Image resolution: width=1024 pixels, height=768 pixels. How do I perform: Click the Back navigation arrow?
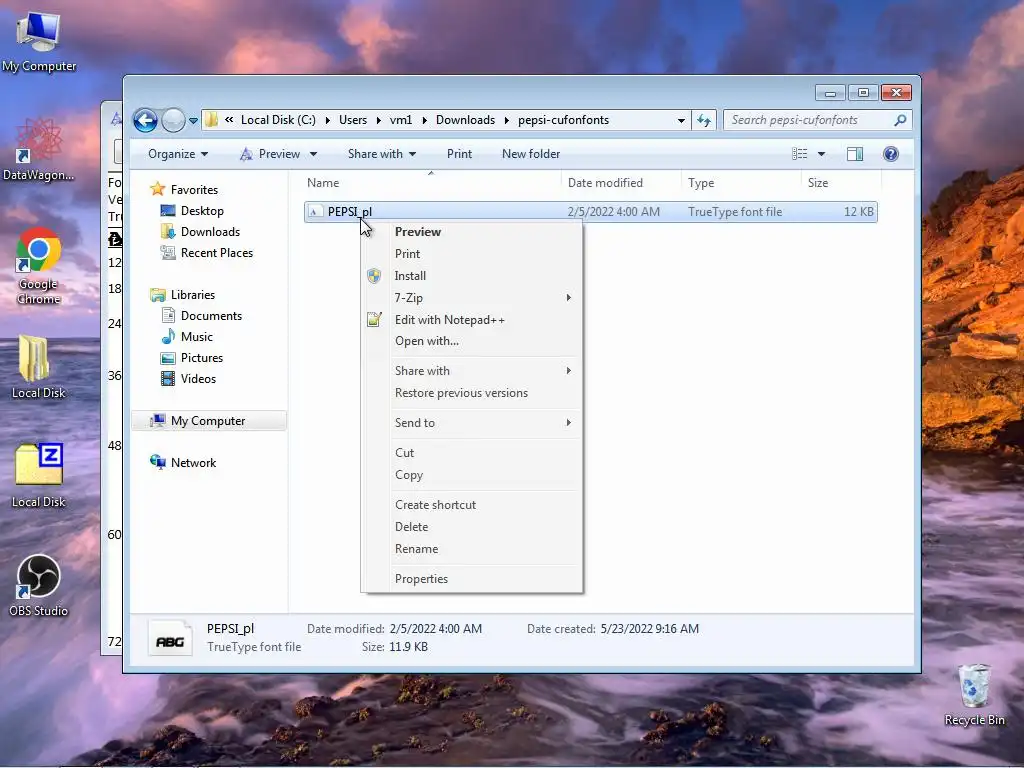pos(145,120)
